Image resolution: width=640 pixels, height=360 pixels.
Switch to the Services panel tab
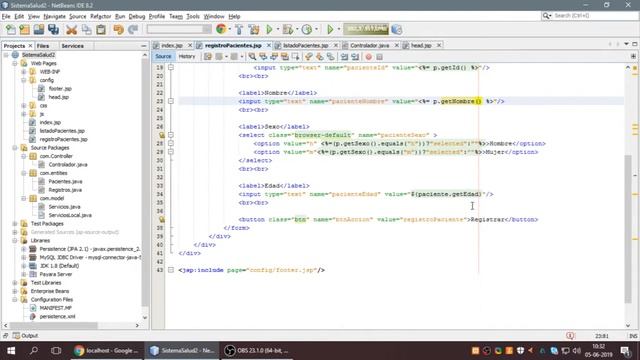[x=73, y=46]
